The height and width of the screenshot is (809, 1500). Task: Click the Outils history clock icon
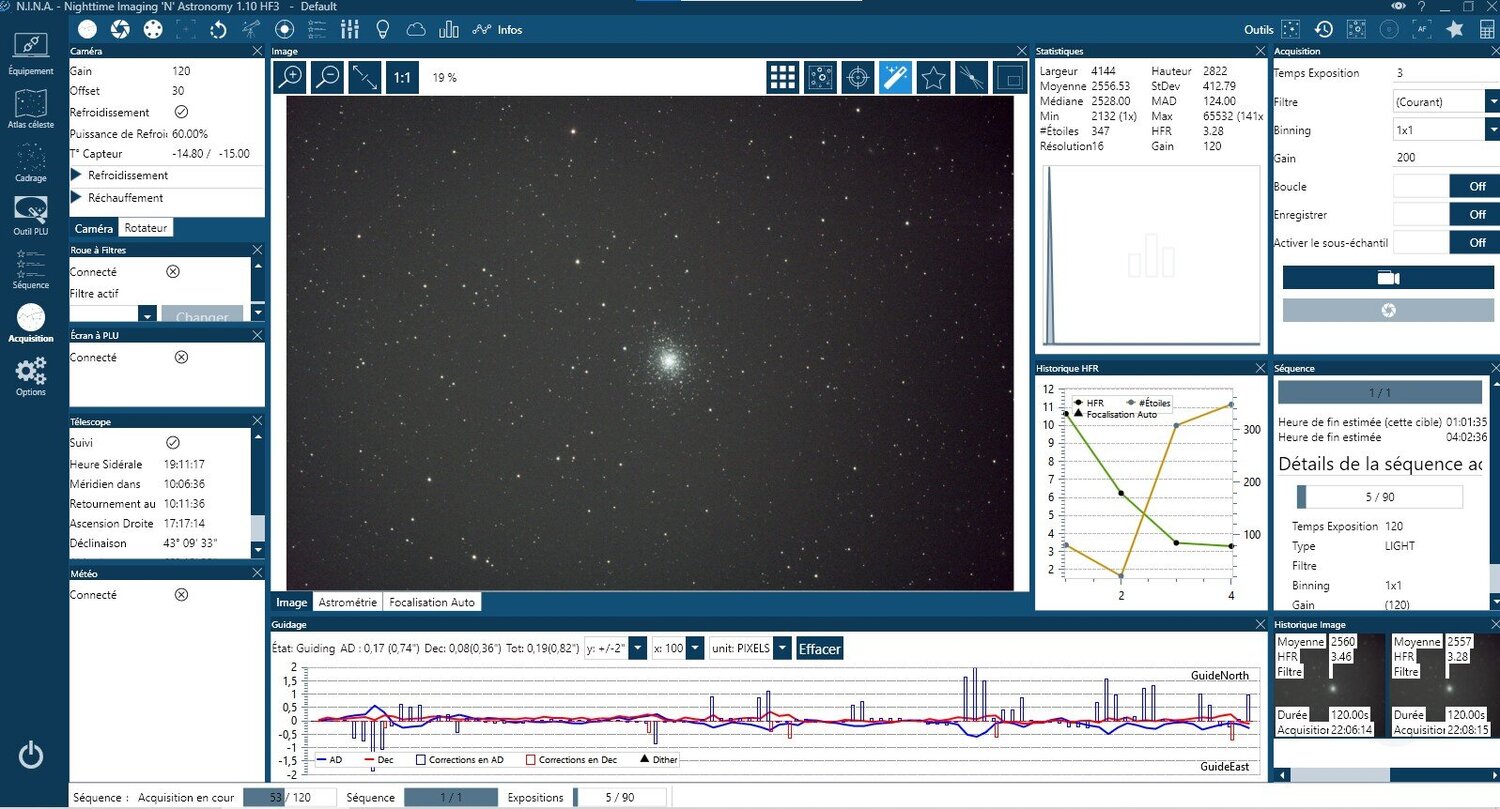[x=1323, y=29]
